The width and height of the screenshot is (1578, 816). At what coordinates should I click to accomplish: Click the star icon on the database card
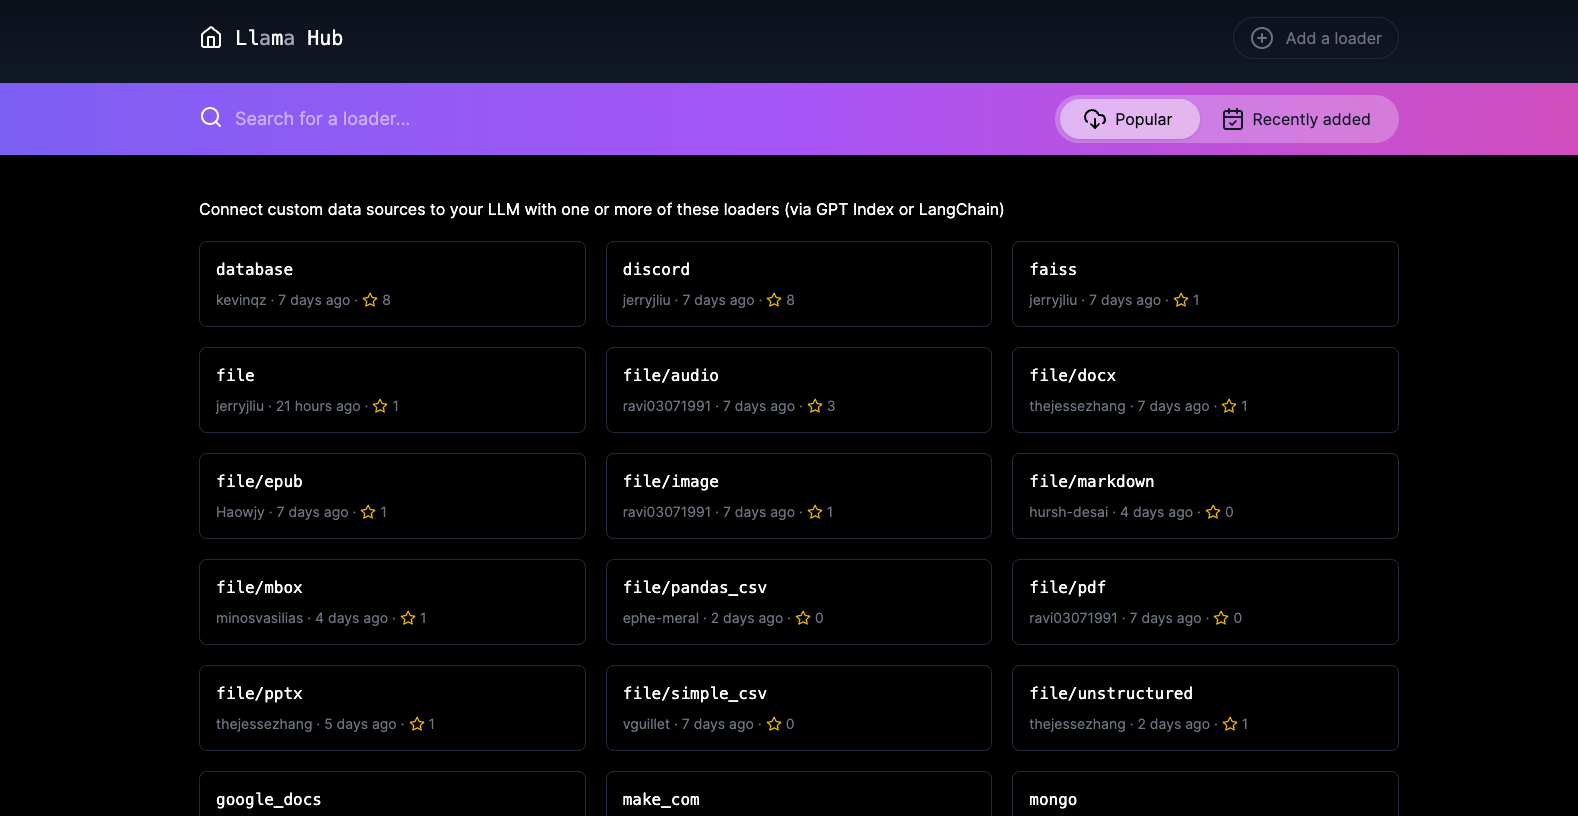coord(370,300)
